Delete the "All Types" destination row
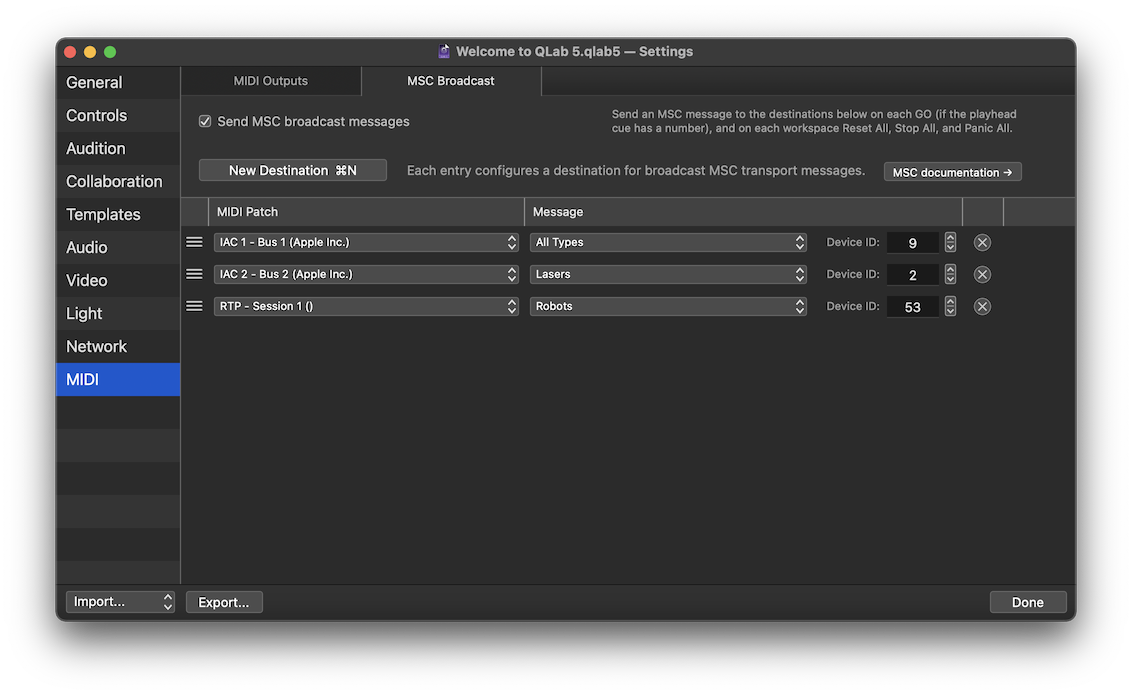Screen dimensions: 1132x695 [x=981, y=241]
